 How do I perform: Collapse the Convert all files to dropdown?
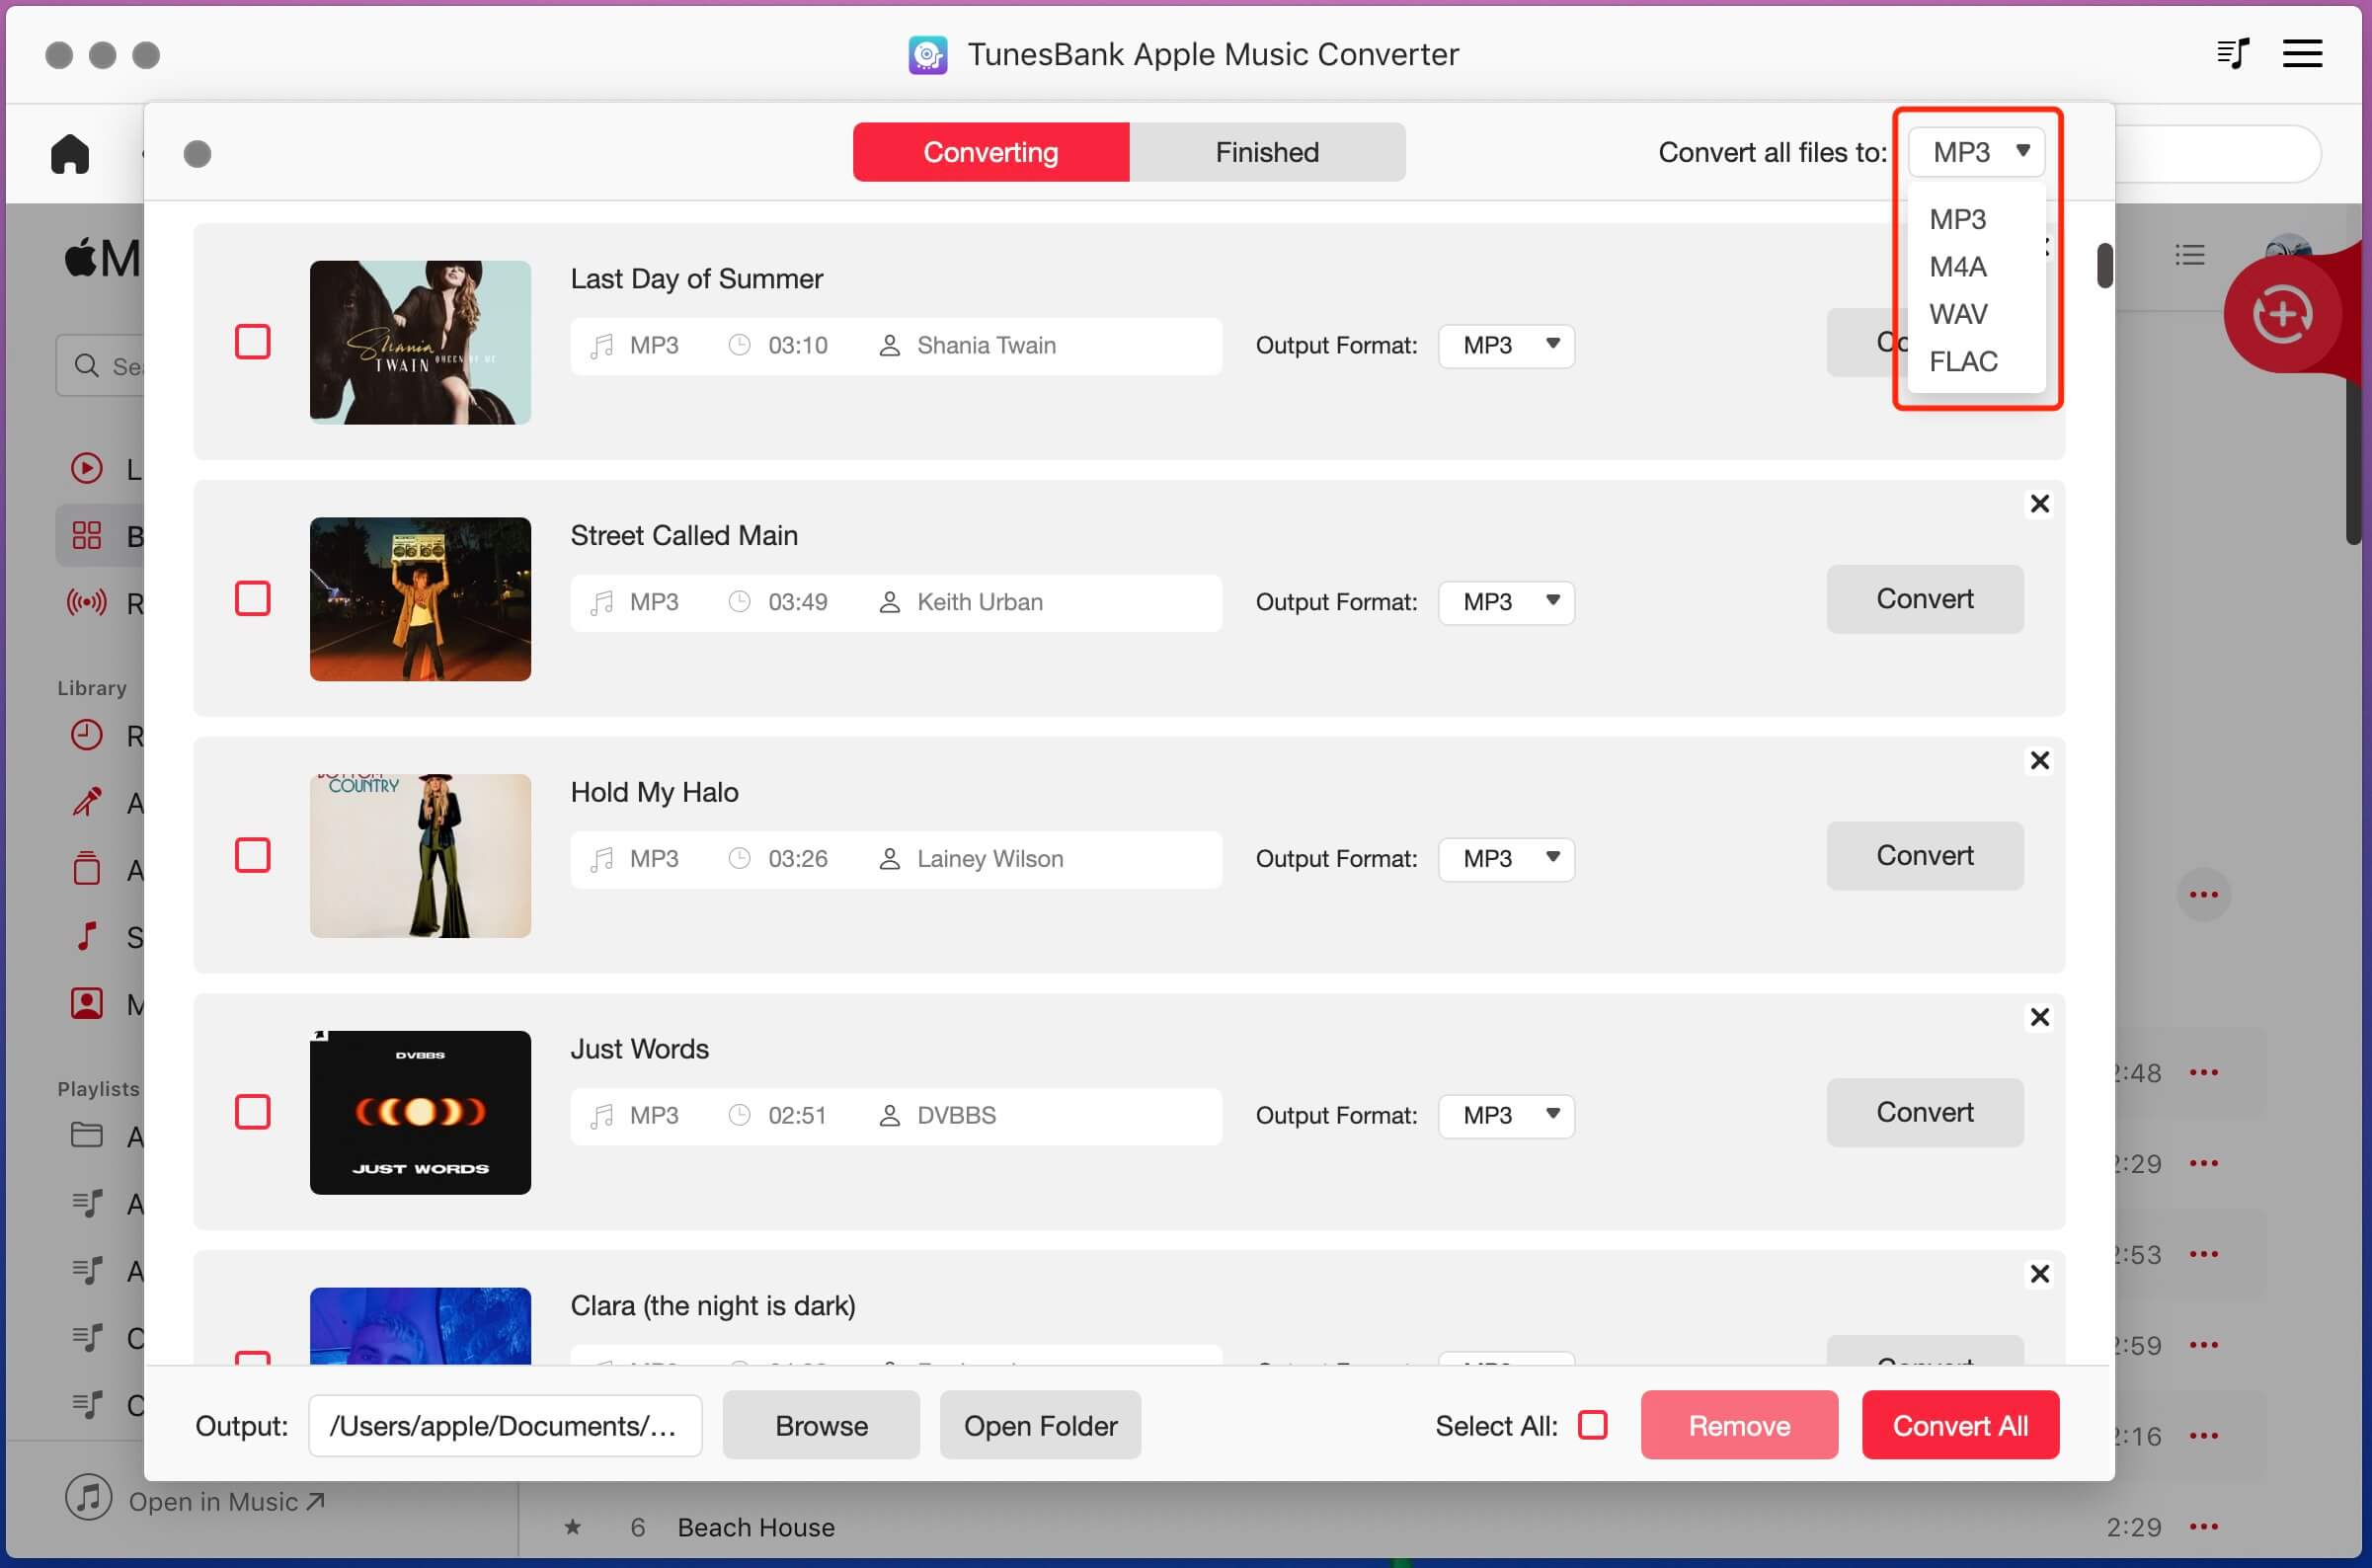click(x=1976, y=152)
